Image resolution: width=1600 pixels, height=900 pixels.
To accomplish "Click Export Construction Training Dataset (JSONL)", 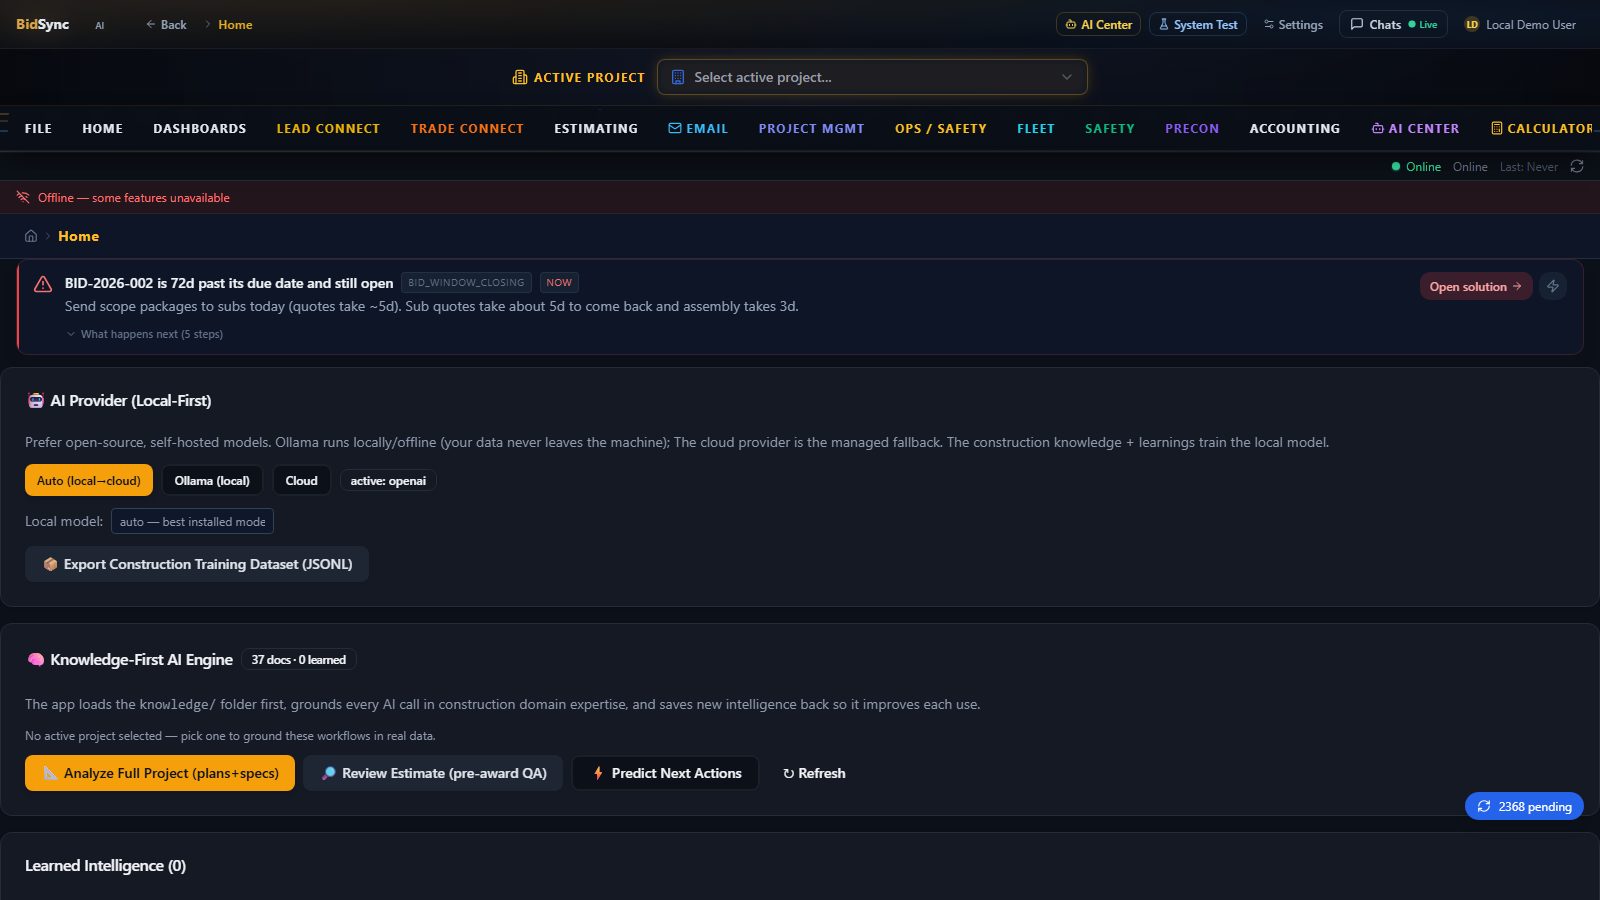I will coord(197,564).
